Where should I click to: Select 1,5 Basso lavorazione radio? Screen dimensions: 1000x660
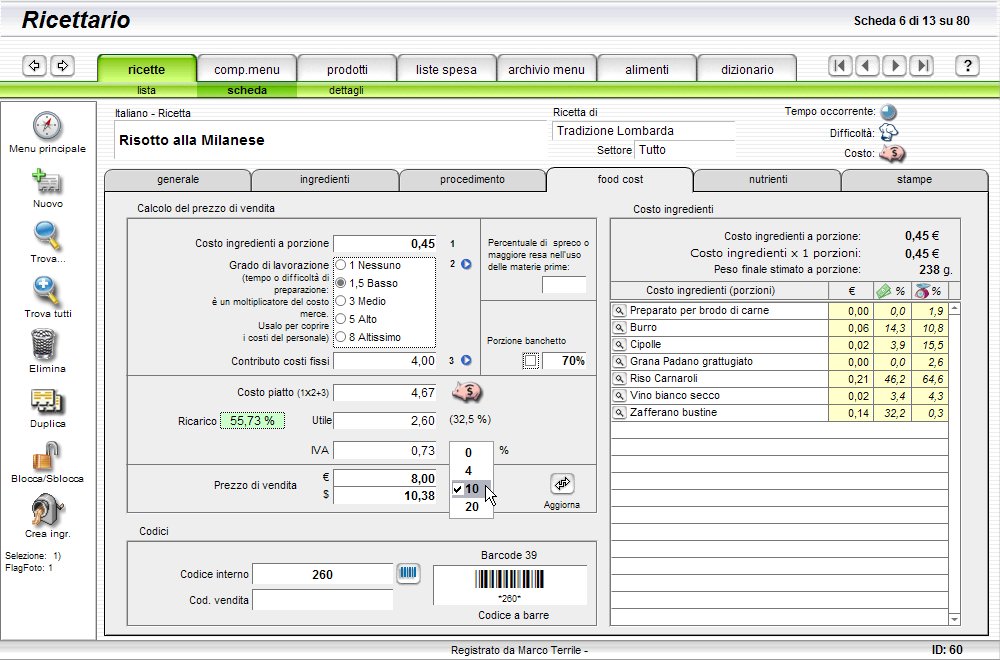341,282
